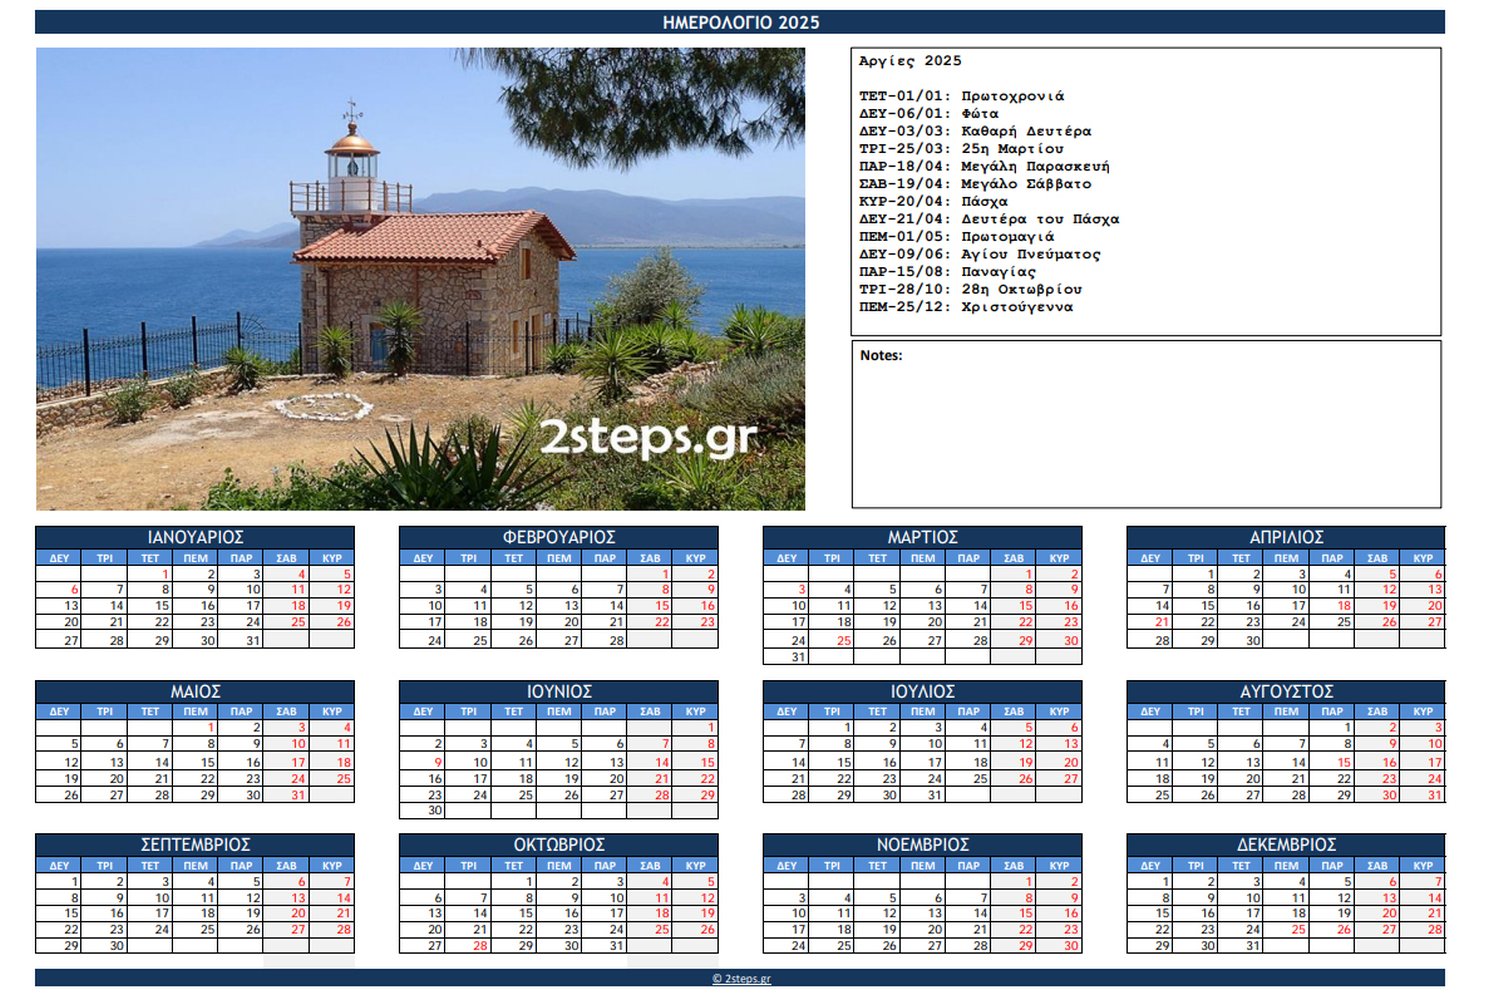Select the ΜΑΡΤΙΟΣ month header
The height and width of the screenshot is (1000, 1499).
tap(922, 537)
